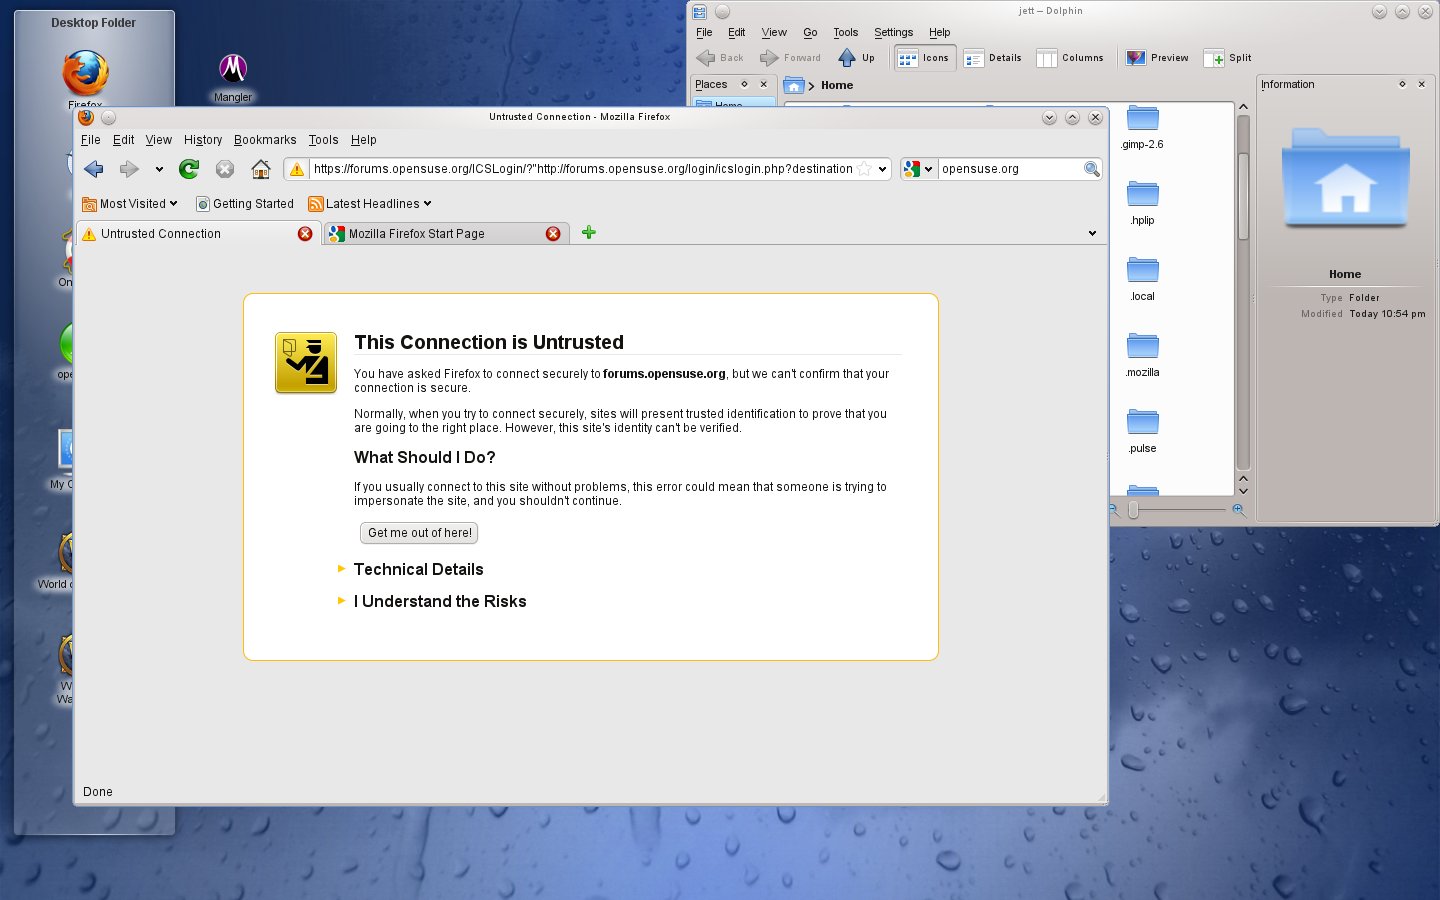Select the .pulse folder in Dolphin
The width and height of the screenshot is (1440, 900).
point(1142,432)
